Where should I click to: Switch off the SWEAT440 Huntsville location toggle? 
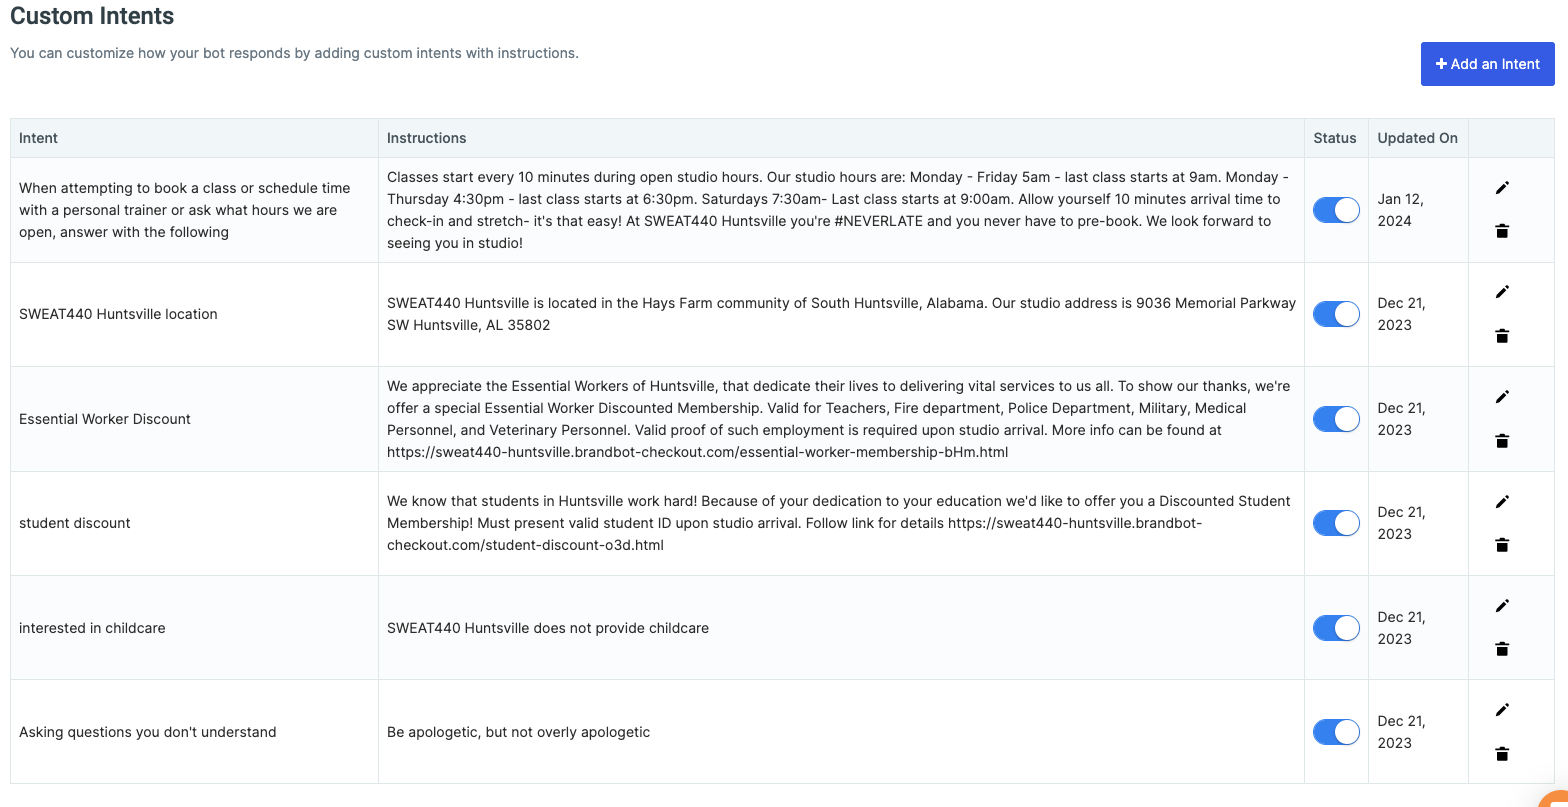tap(1336, 314)
